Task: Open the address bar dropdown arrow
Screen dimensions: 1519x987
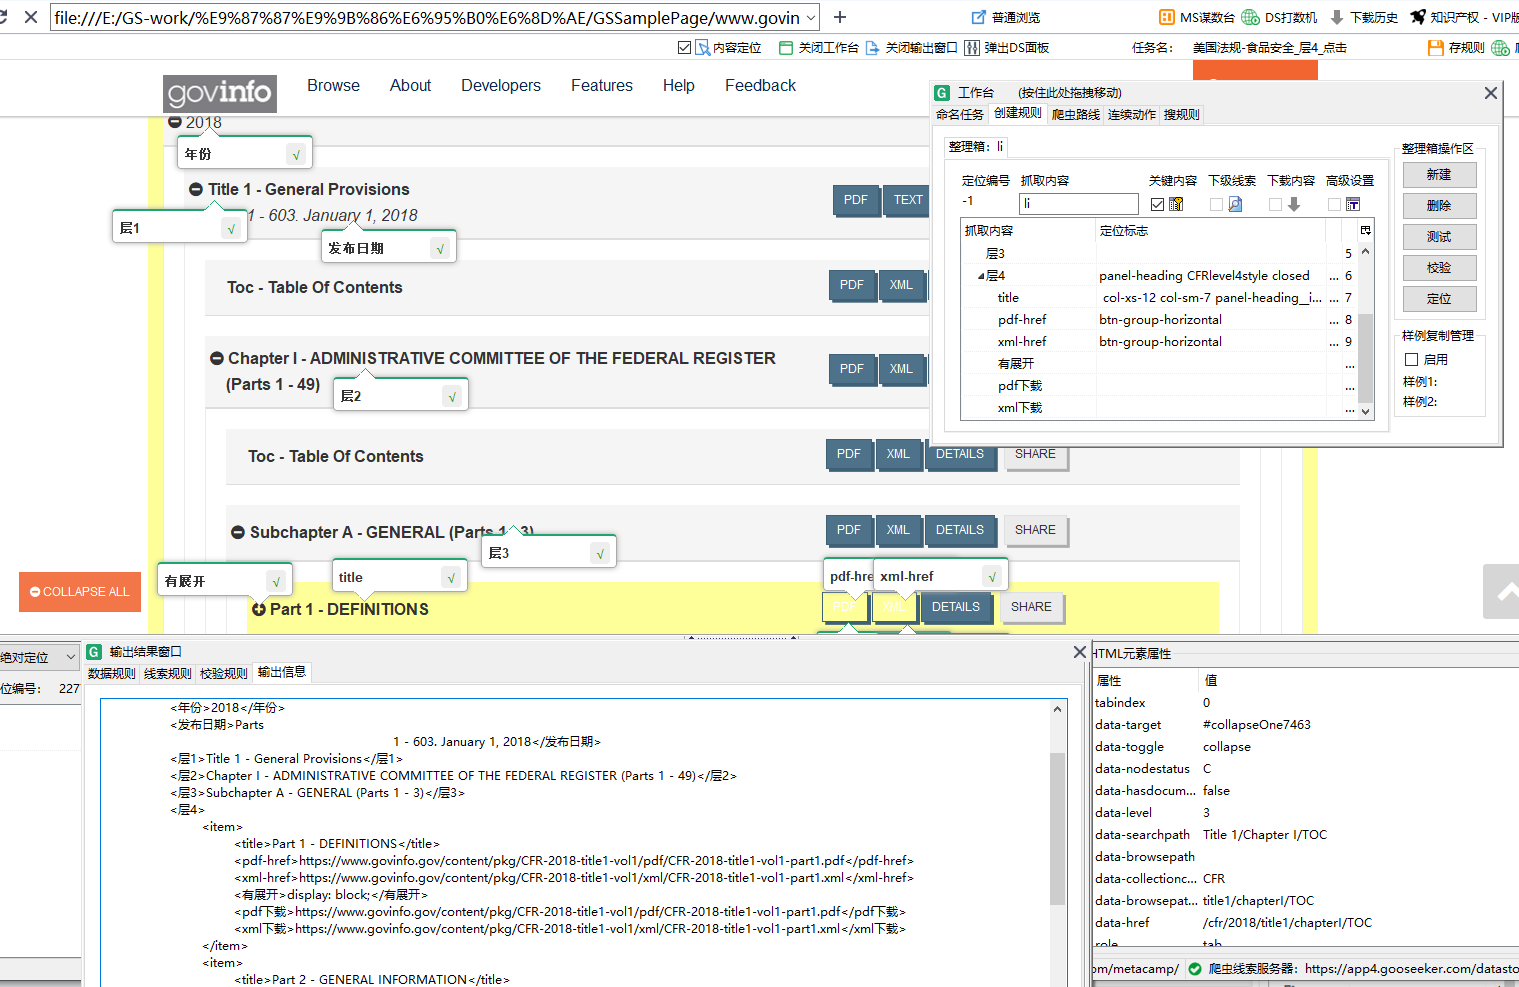Action: point(810,17)
